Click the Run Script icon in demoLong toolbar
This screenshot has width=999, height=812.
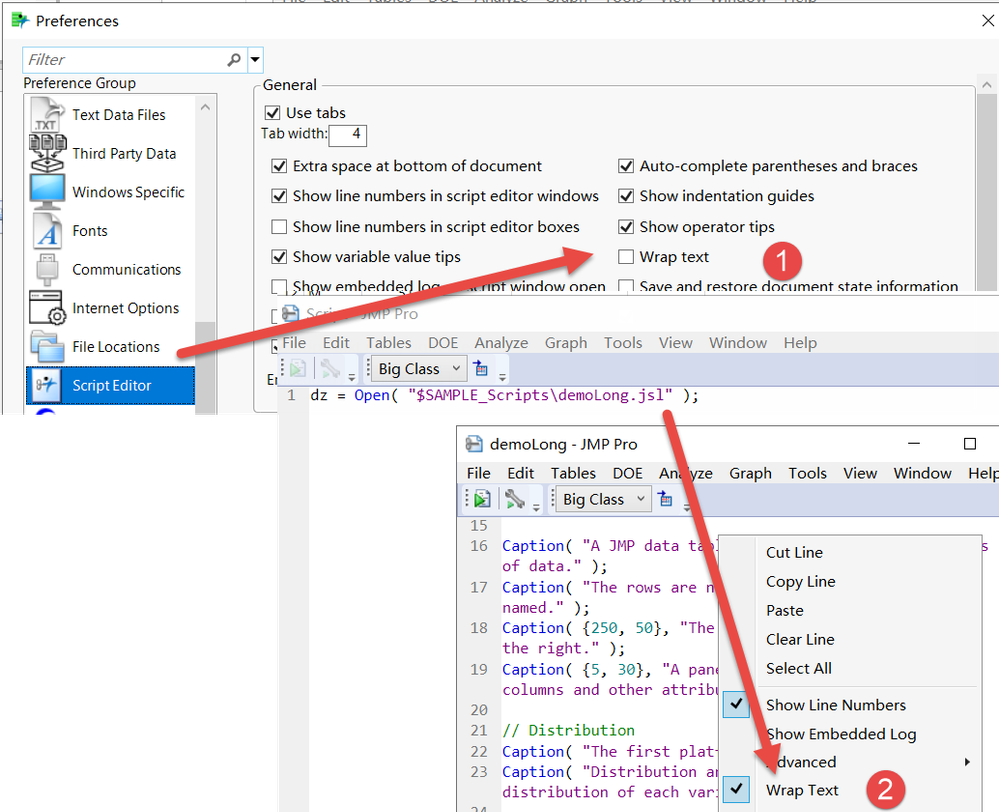pos(482,499)
